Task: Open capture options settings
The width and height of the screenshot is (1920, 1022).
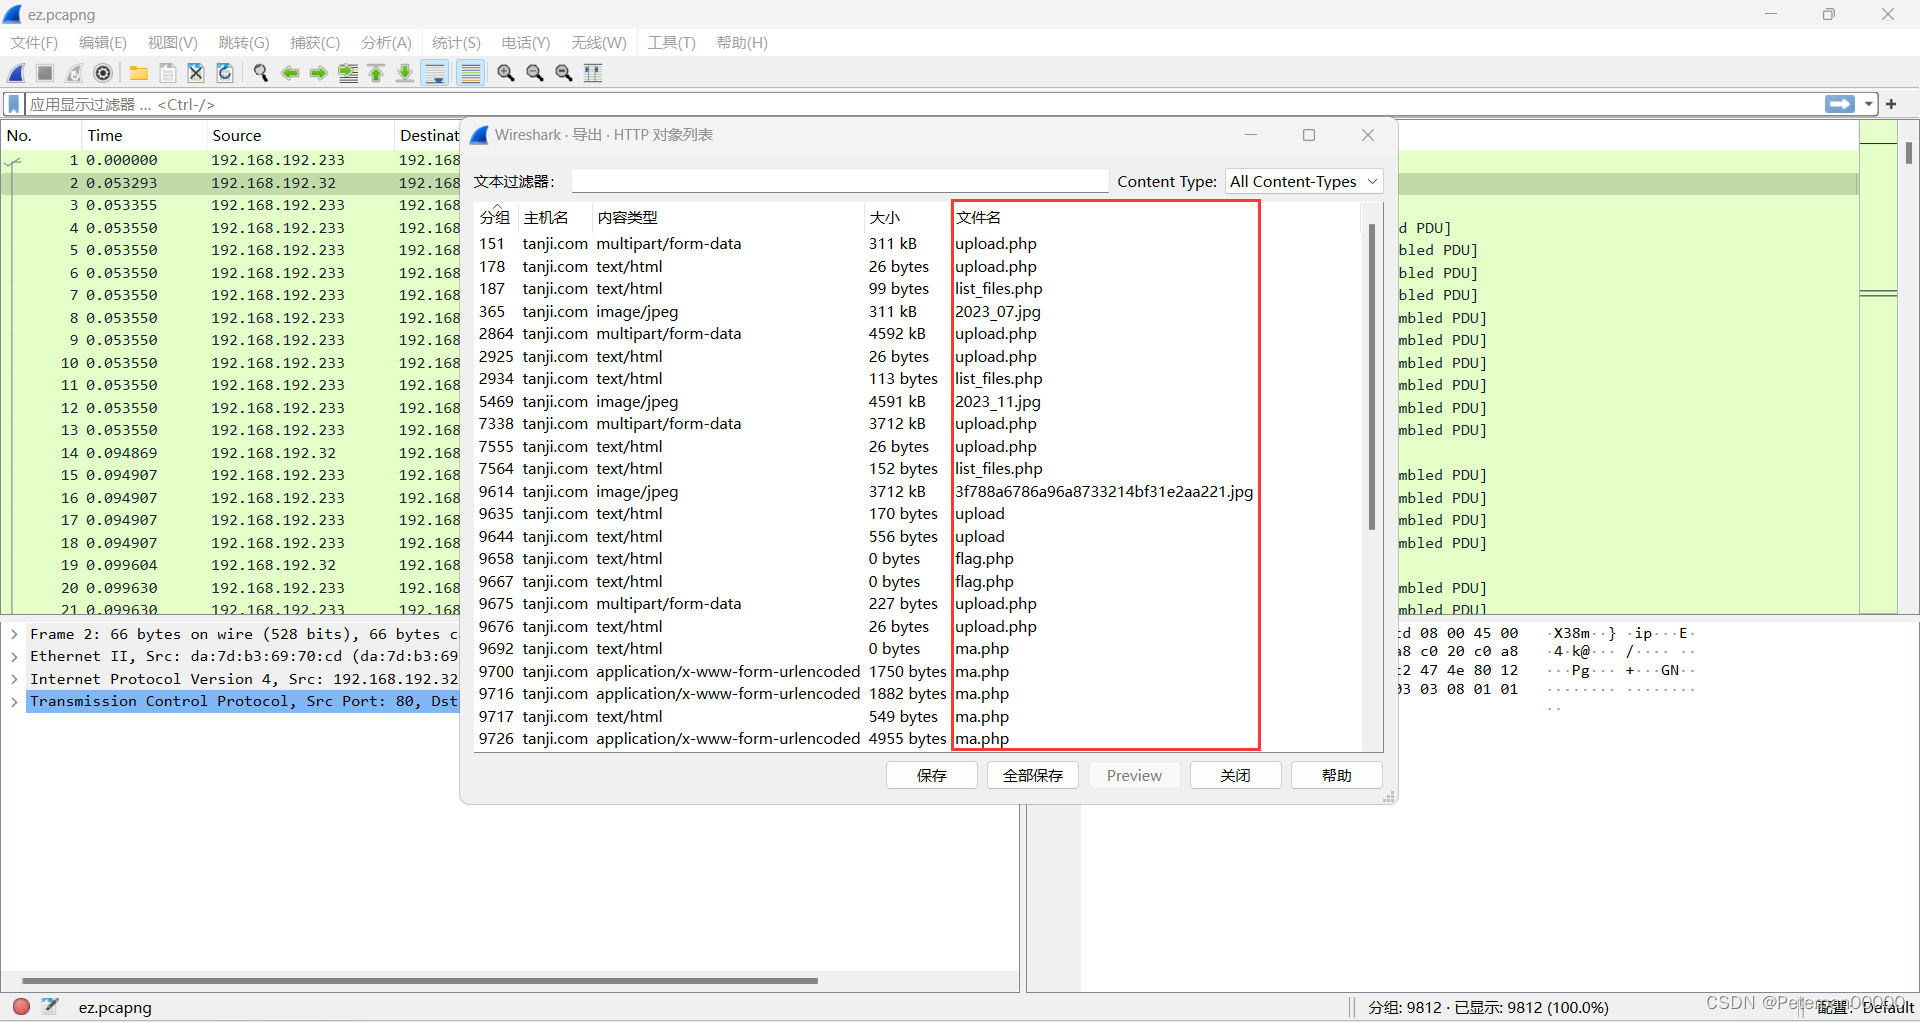Action: [x=103, y=72]
